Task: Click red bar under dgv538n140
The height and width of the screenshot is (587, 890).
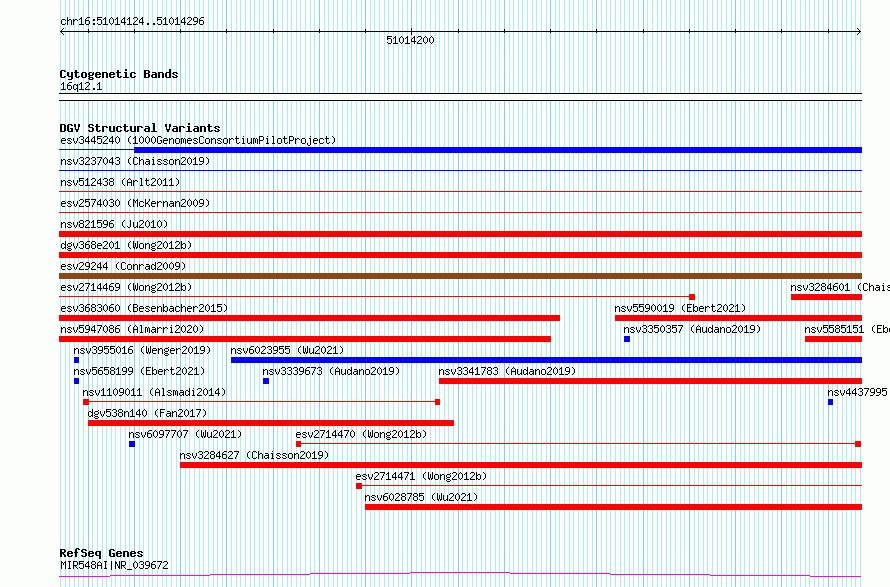Action: click(271, 423)
